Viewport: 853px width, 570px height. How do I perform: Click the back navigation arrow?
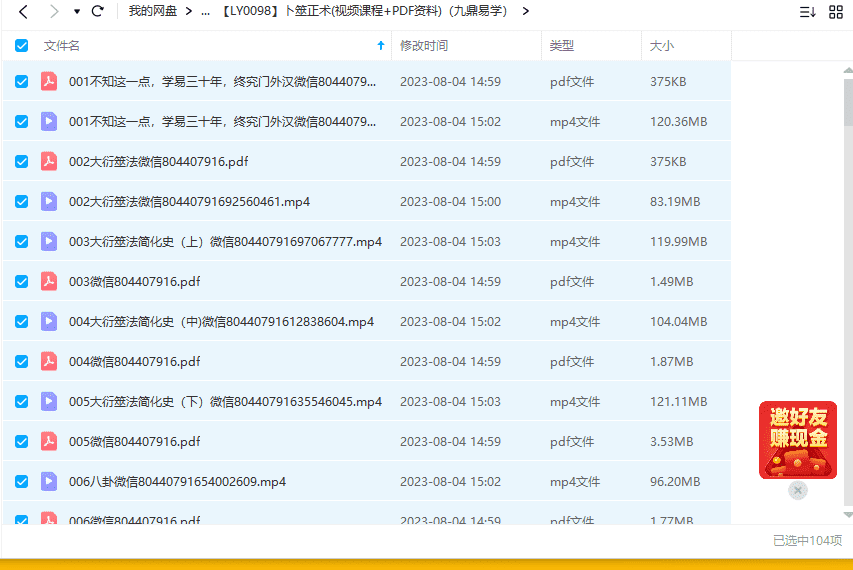[23, 11]
